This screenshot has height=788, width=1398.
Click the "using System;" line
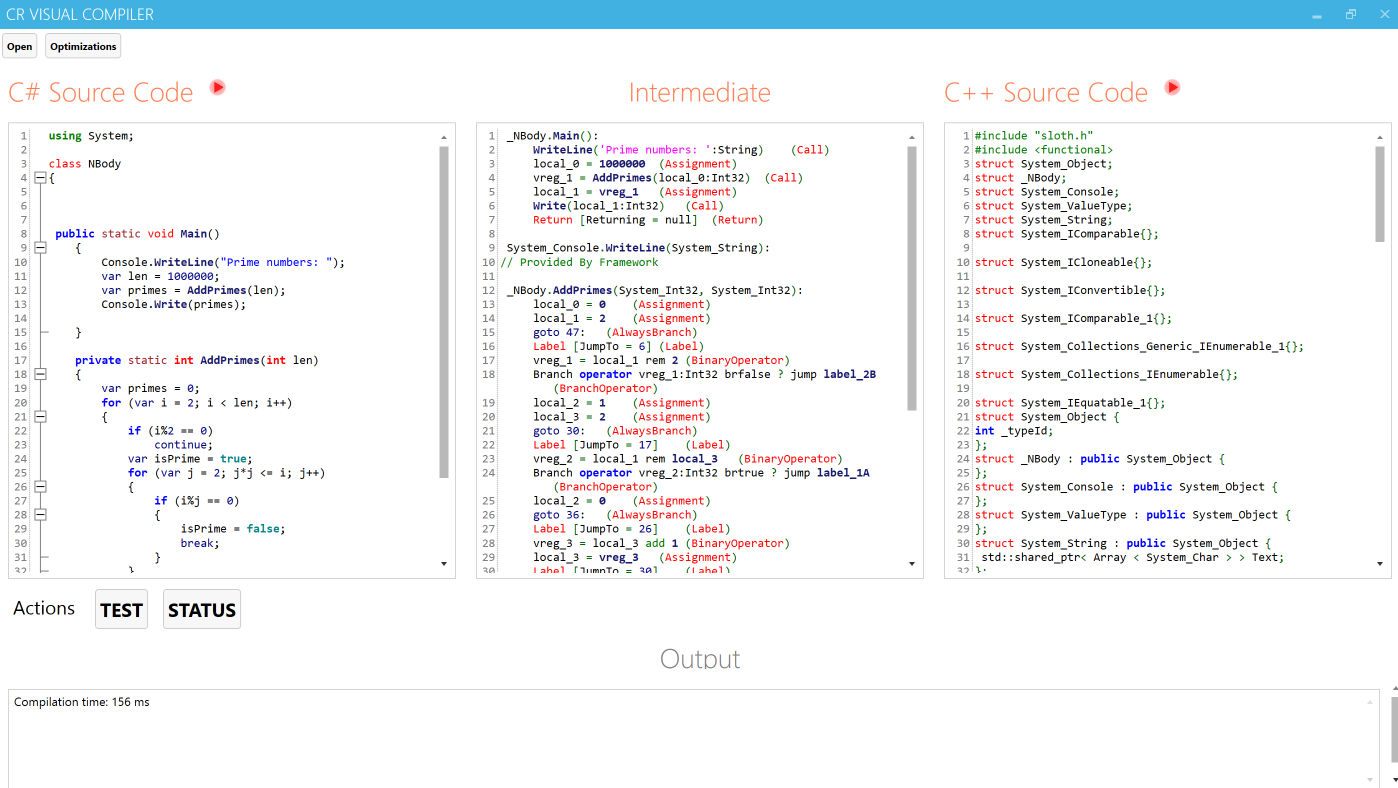click(x=91, y=136)
